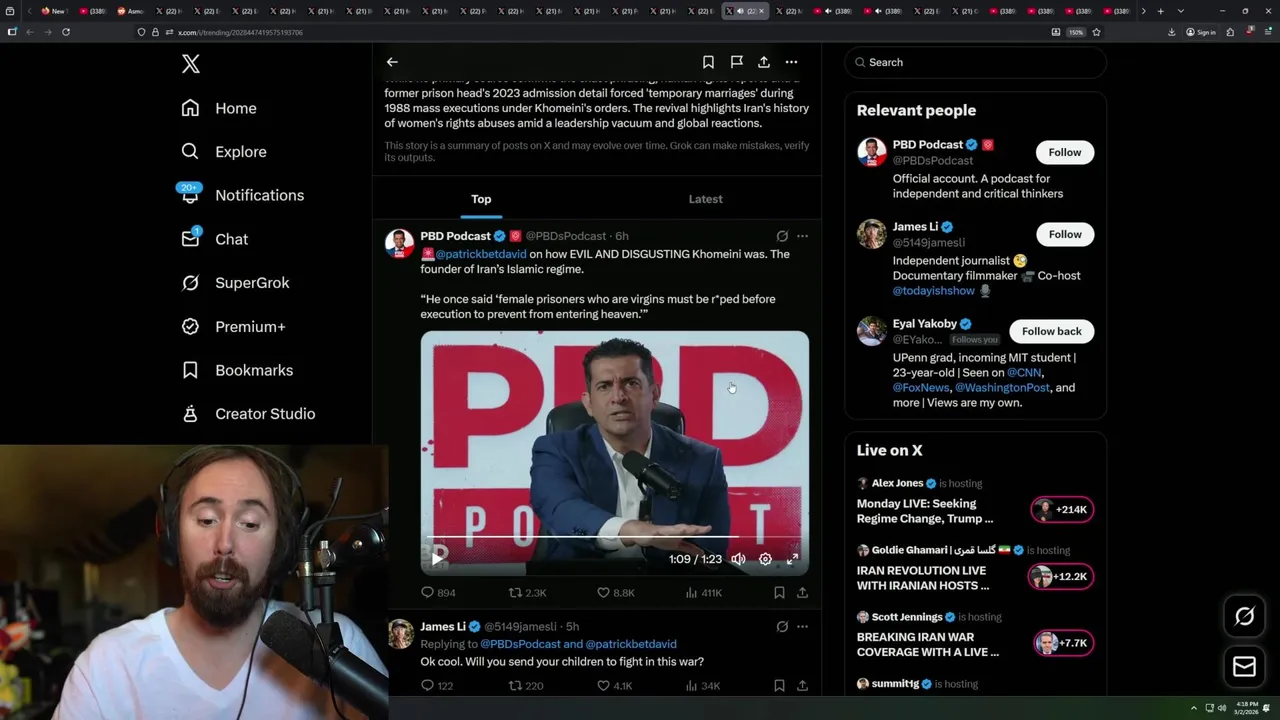The height and width of the screenshot is (720, 1280).
Task: Share the James Li reply
Action: (802, 686)
